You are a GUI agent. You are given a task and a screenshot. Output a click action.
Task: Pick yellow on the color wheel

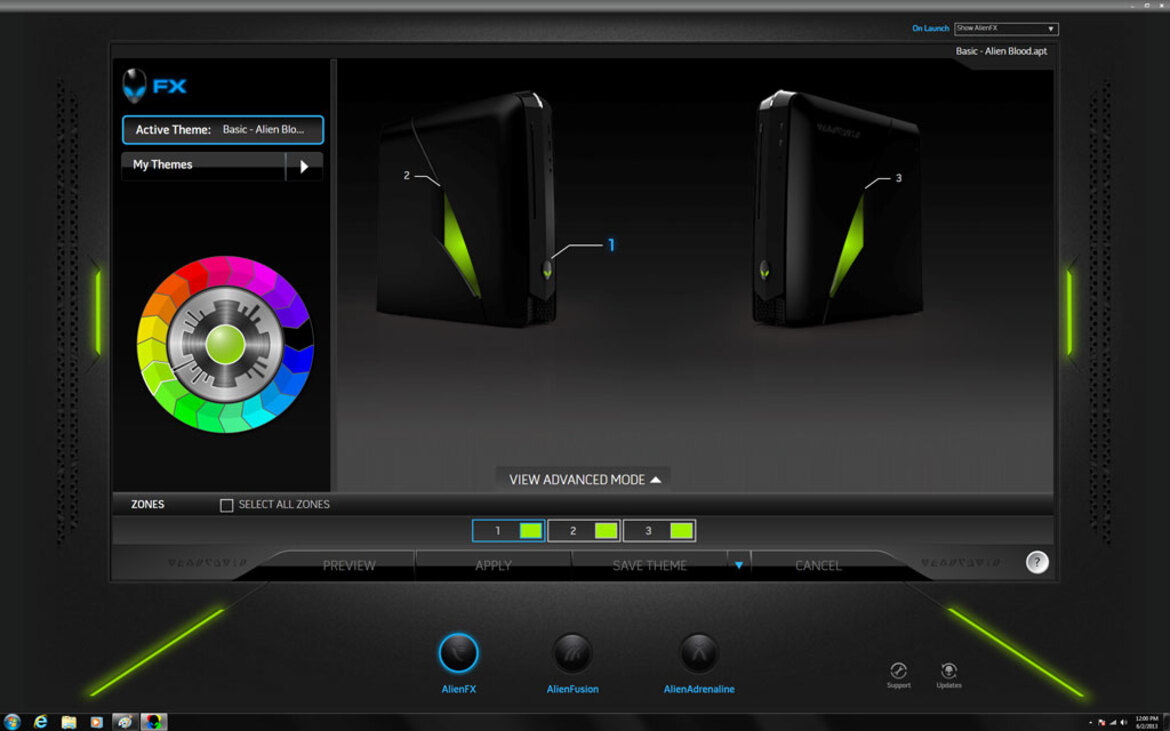151,328
